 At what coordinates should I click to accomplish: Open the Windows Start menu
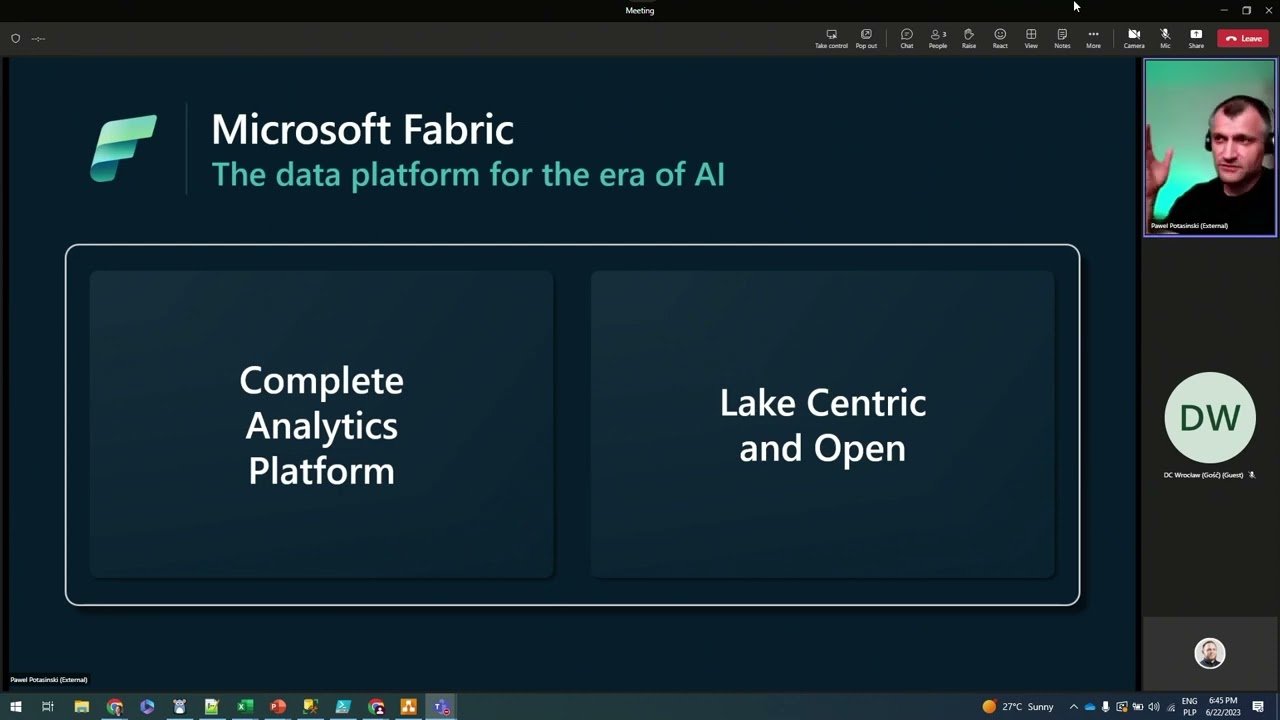point(15,707)
